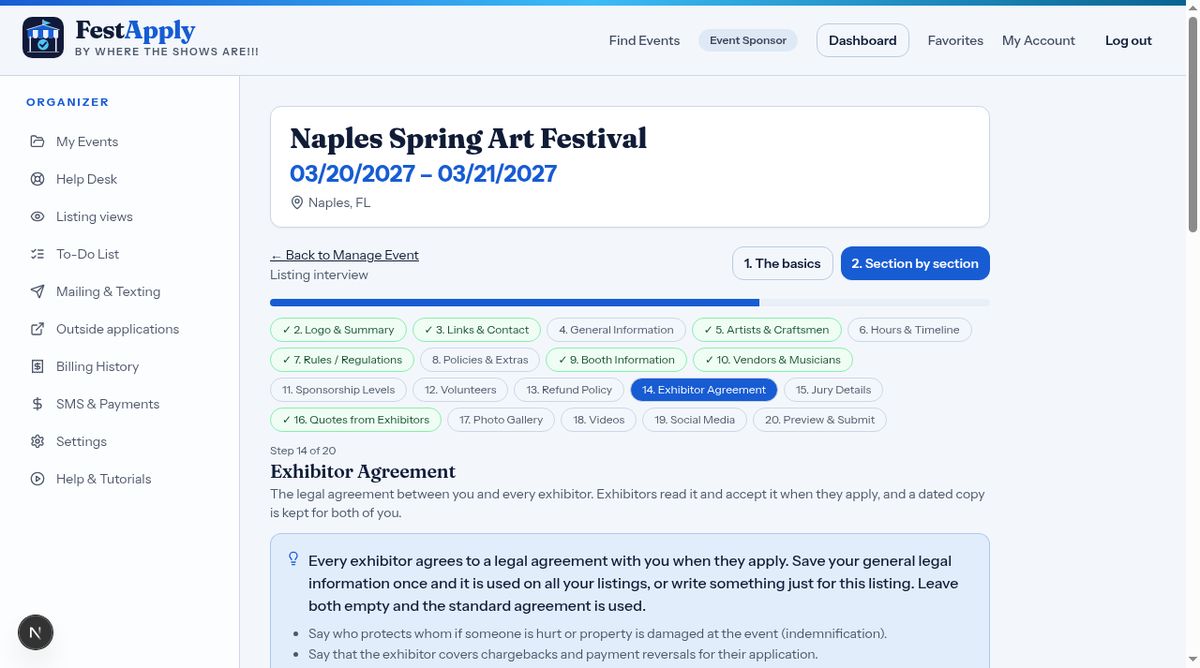Click the page vertical scrollbar

(x=1193, y=334)
